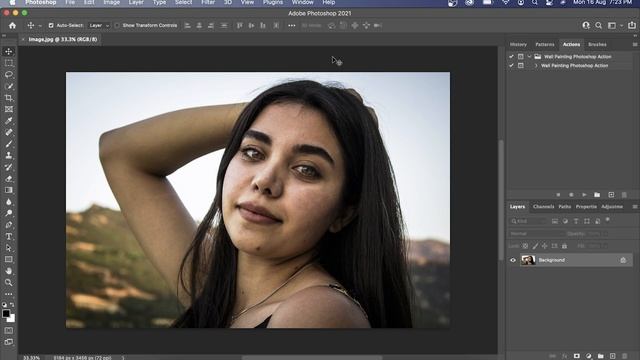Create a new action
Image resolution: width=640 pixels, height=360 pixels.
coord(611,195)
